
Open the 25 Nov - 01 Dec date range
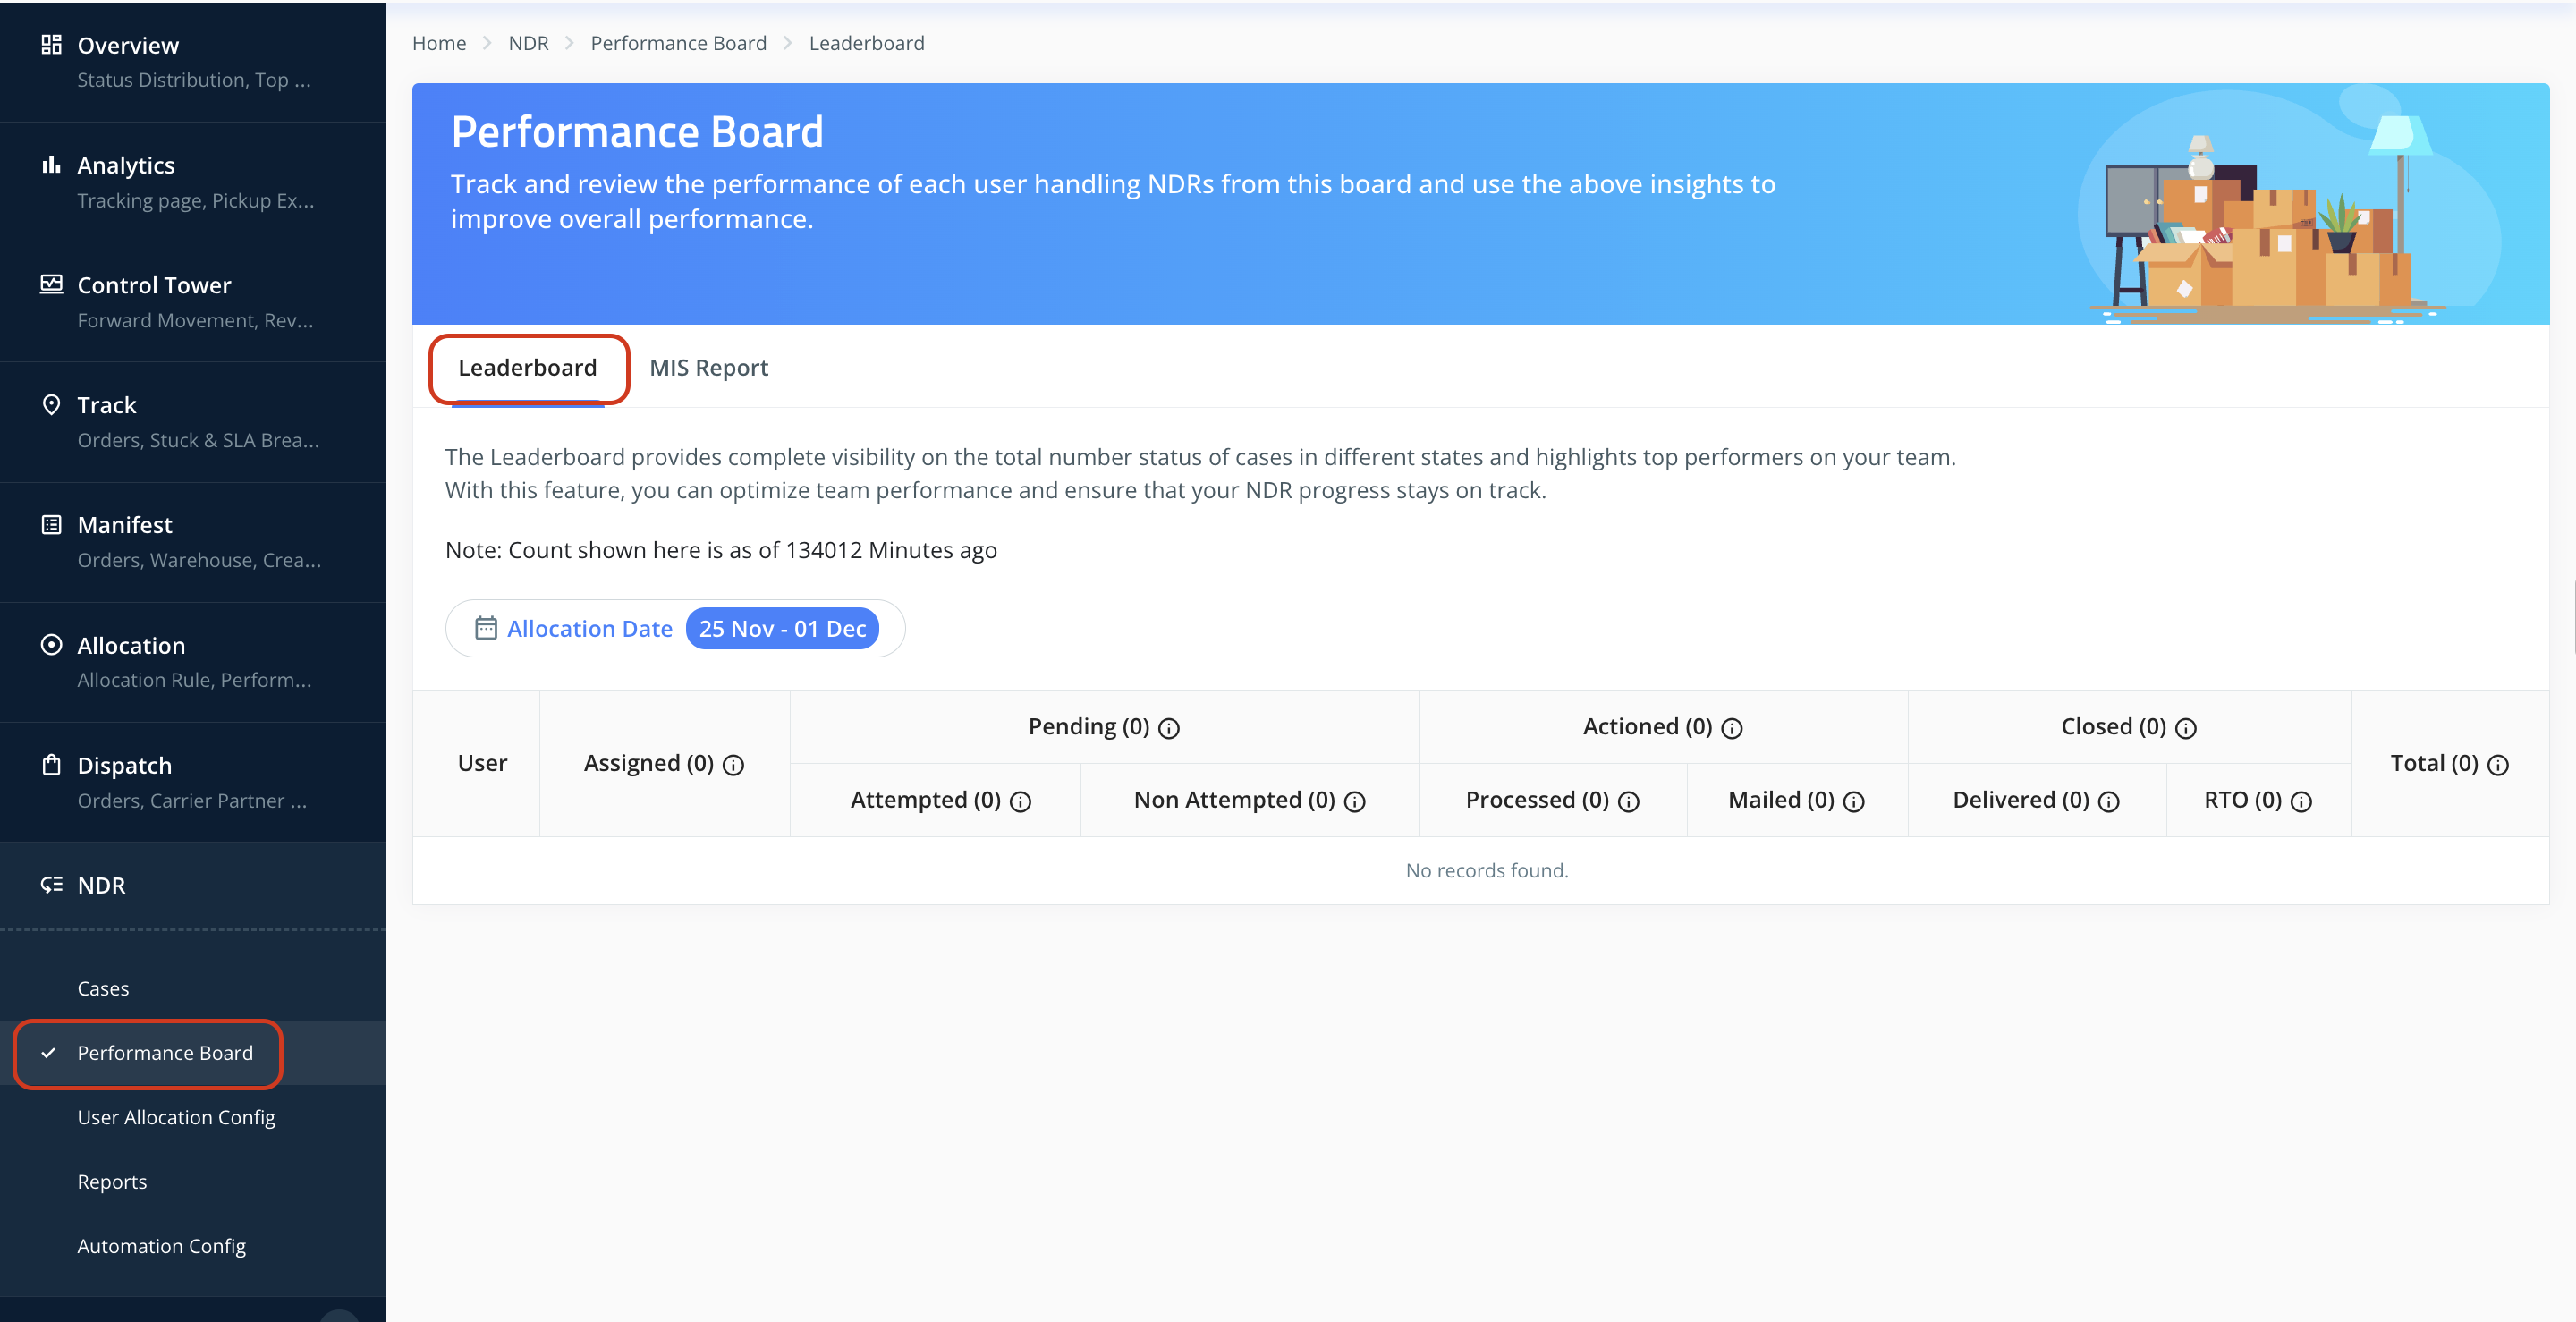(782, 628)
